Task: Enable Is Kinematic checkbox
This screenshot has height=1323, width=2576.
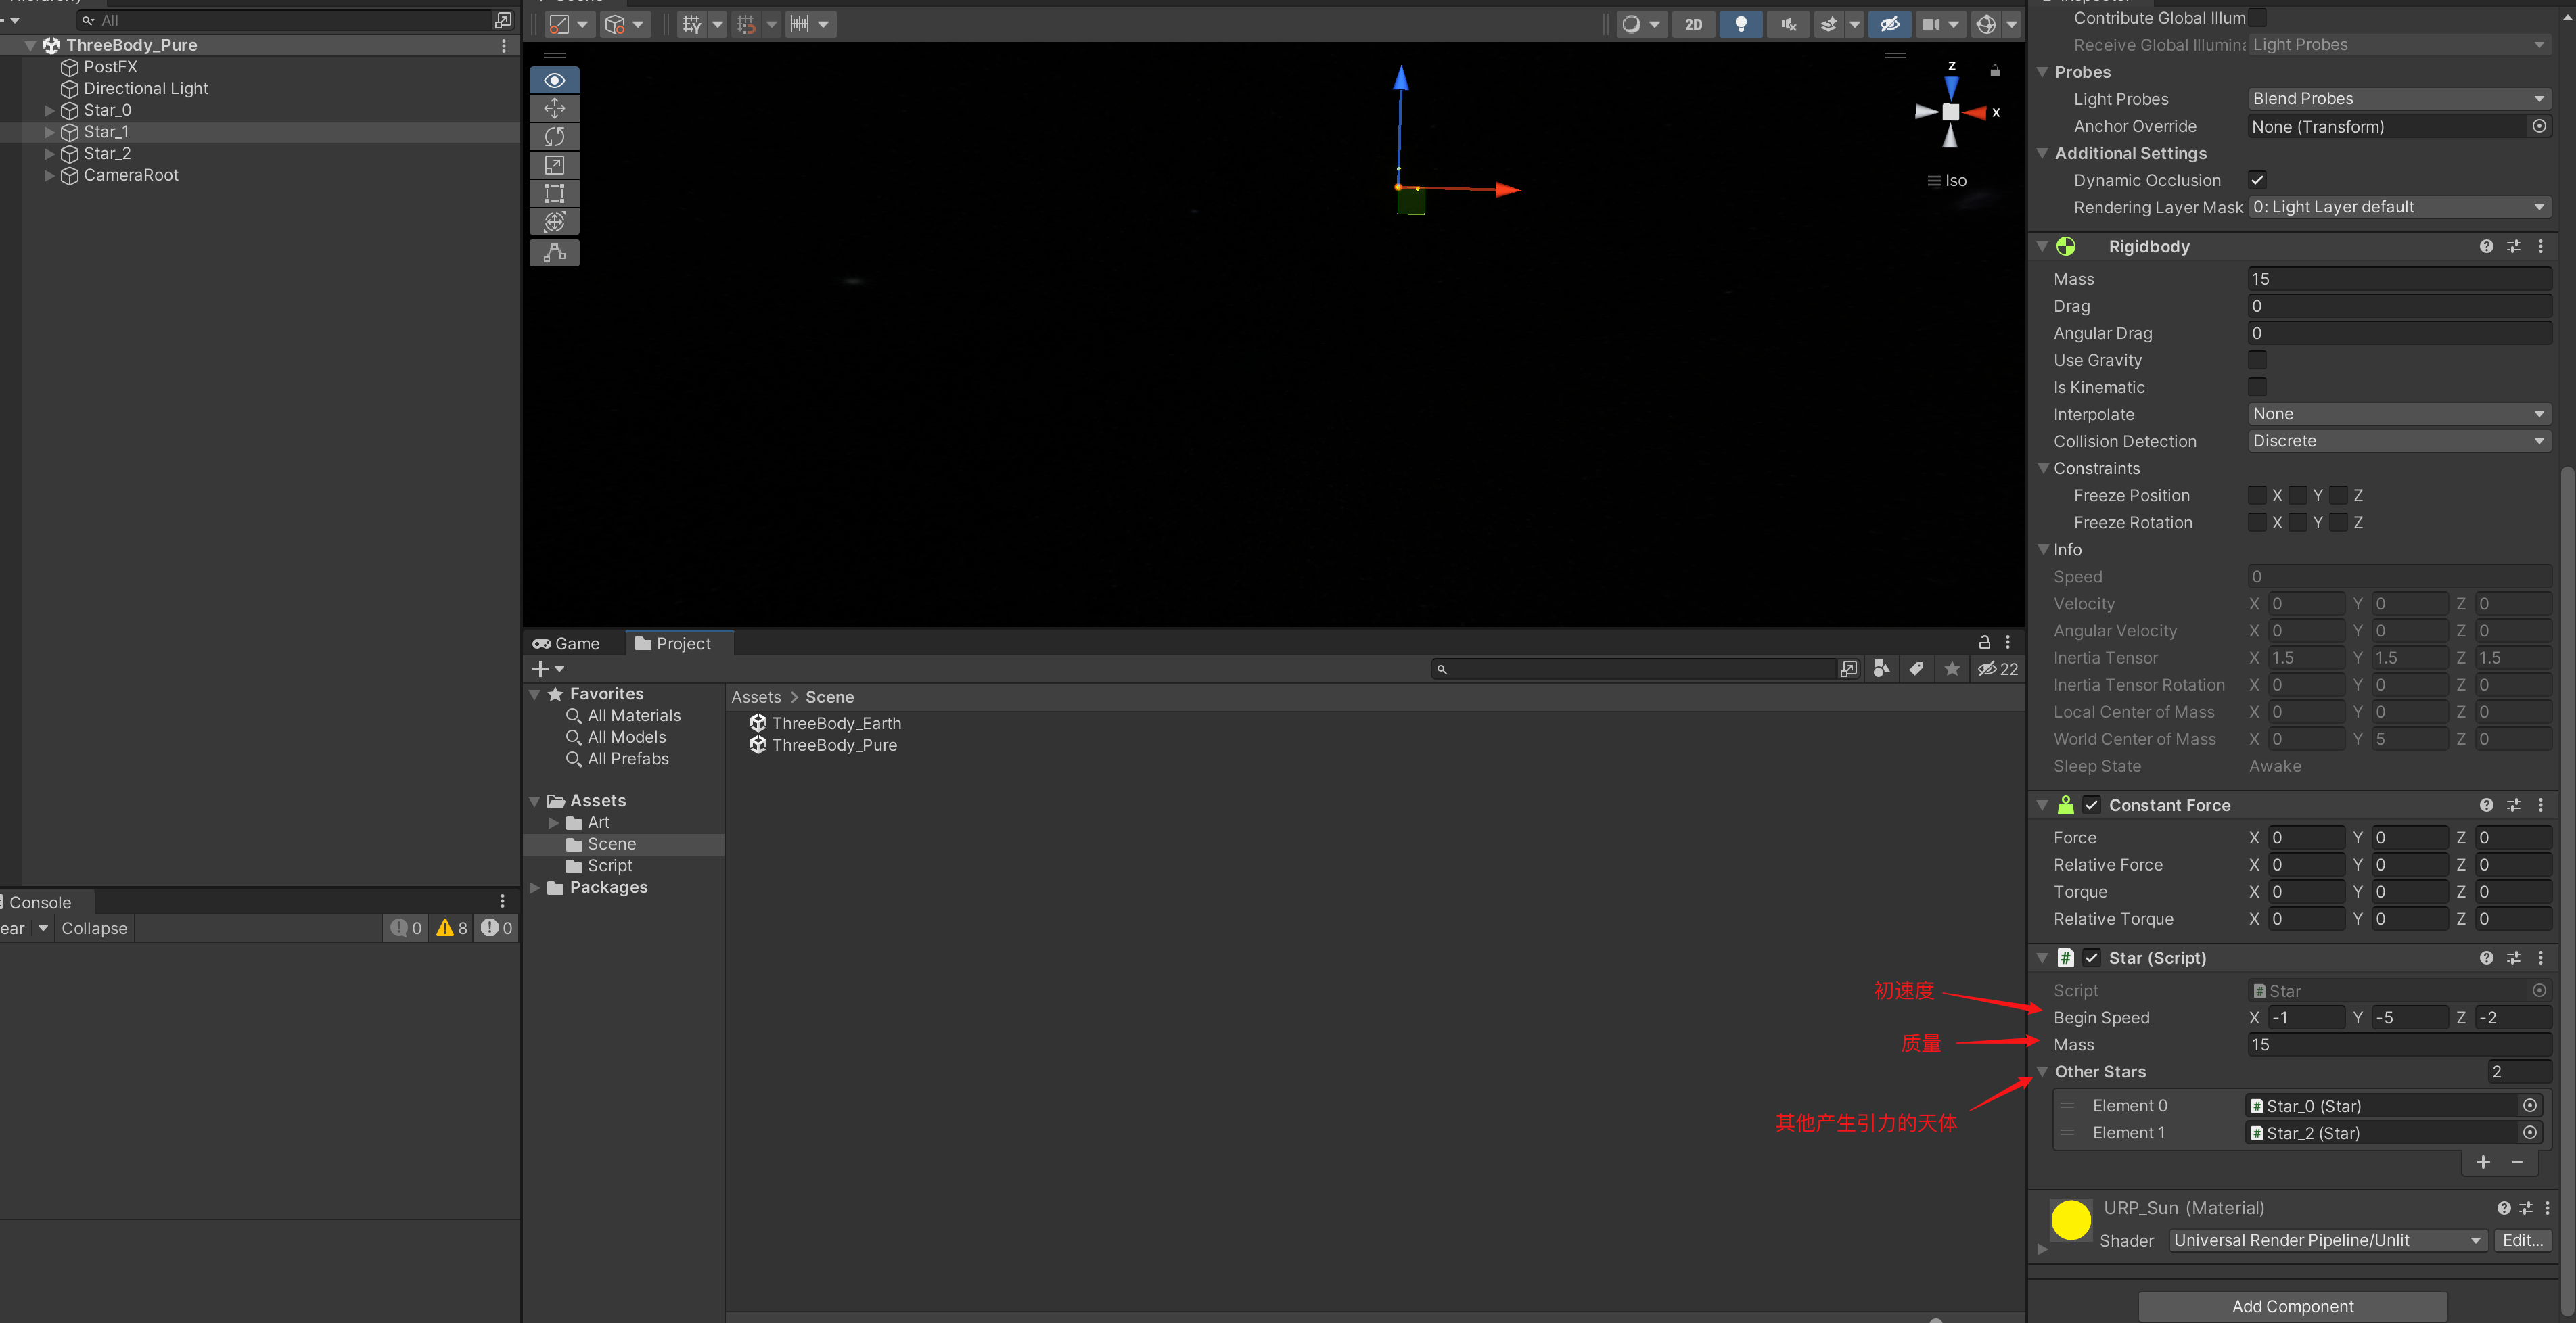Action: point(2258,387)
